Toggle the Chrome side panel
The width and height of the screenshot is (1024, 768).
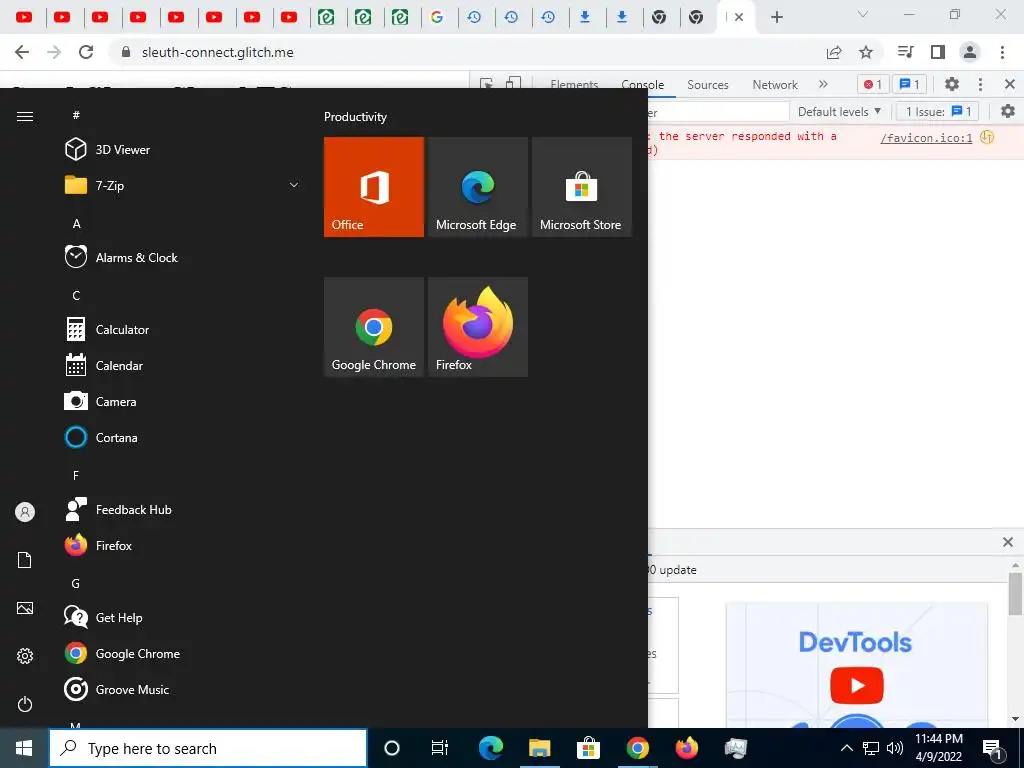point(938,52)
